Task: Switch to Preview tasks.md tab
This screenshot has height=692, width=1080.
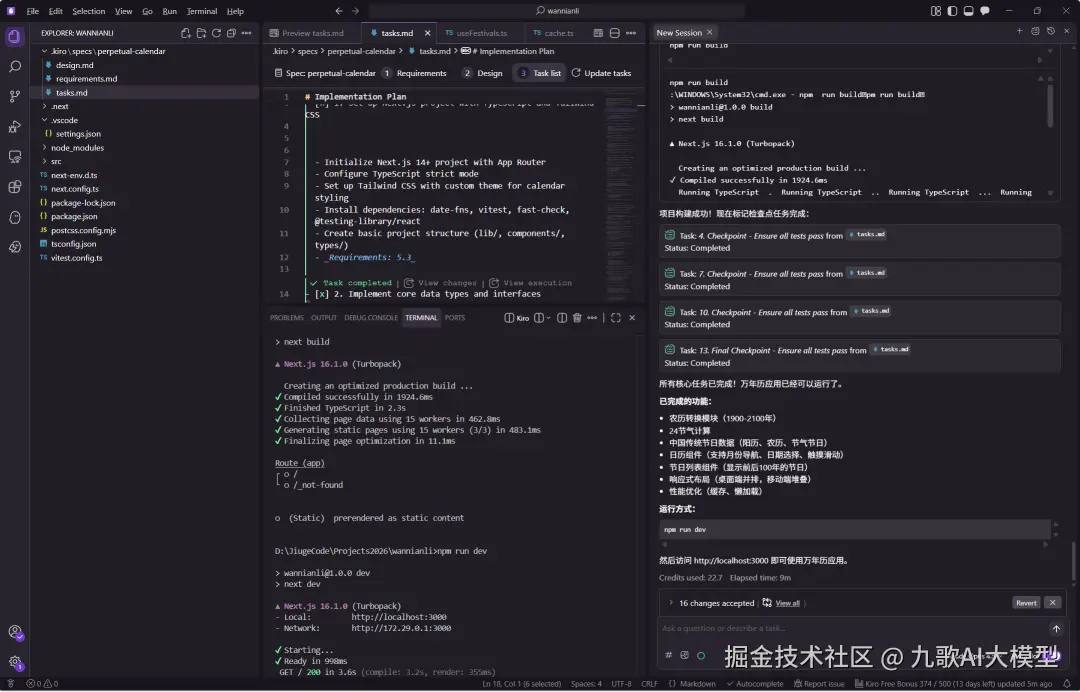Action: click(313, 33)
